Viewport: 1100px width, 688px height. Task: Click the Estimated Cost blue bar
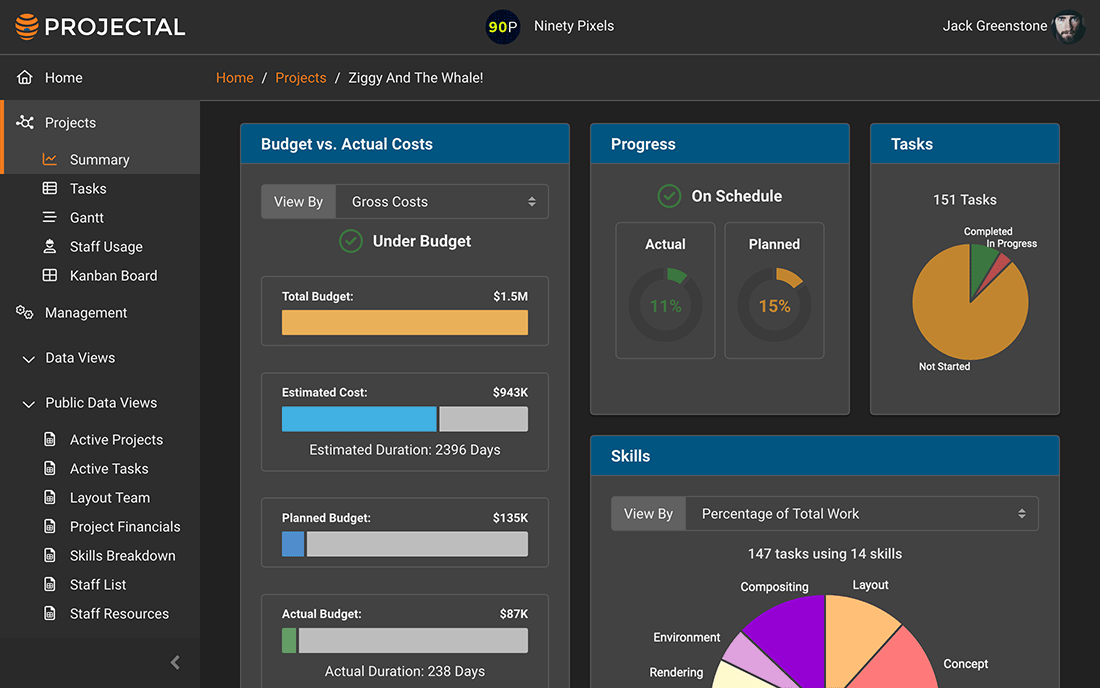point(359,419)
